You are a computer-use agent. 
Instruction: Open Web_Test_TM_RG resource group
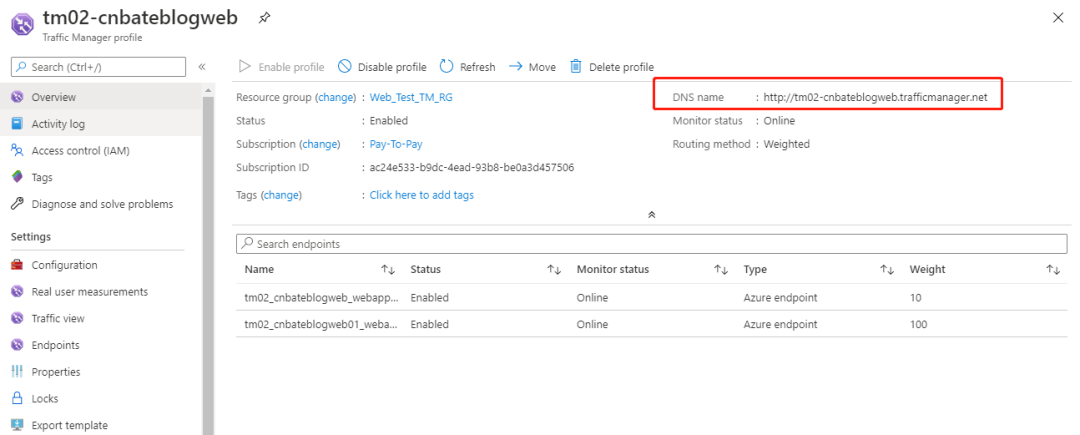point(411,97)
